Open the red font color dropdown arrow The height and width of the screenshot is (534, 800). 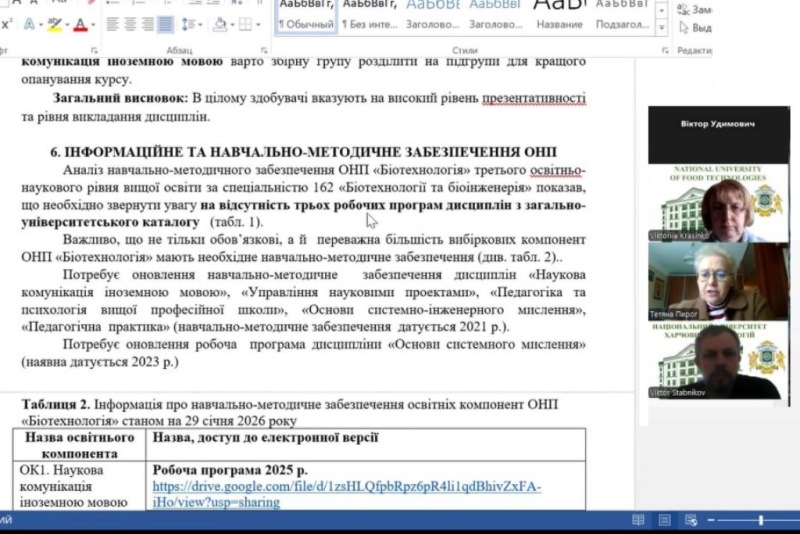tap(93, 24)
